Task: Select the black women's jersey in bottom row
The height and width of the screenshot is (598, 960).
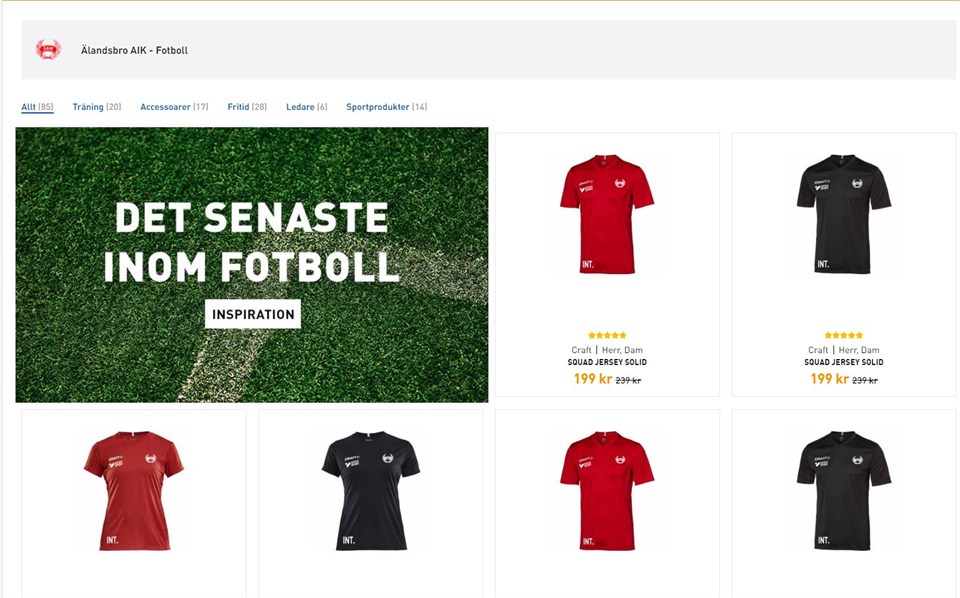Action: (371, 490)
